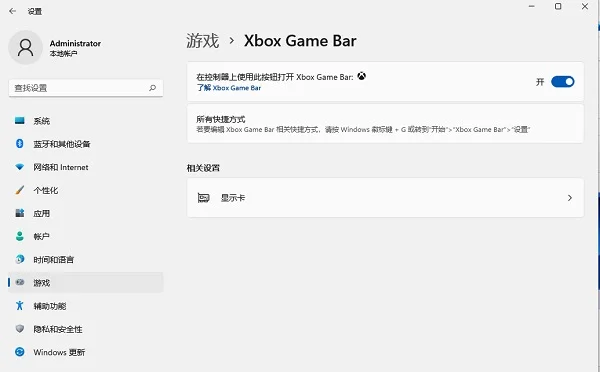Click the shield icon for 隐私和安全性

pos(20,329)
